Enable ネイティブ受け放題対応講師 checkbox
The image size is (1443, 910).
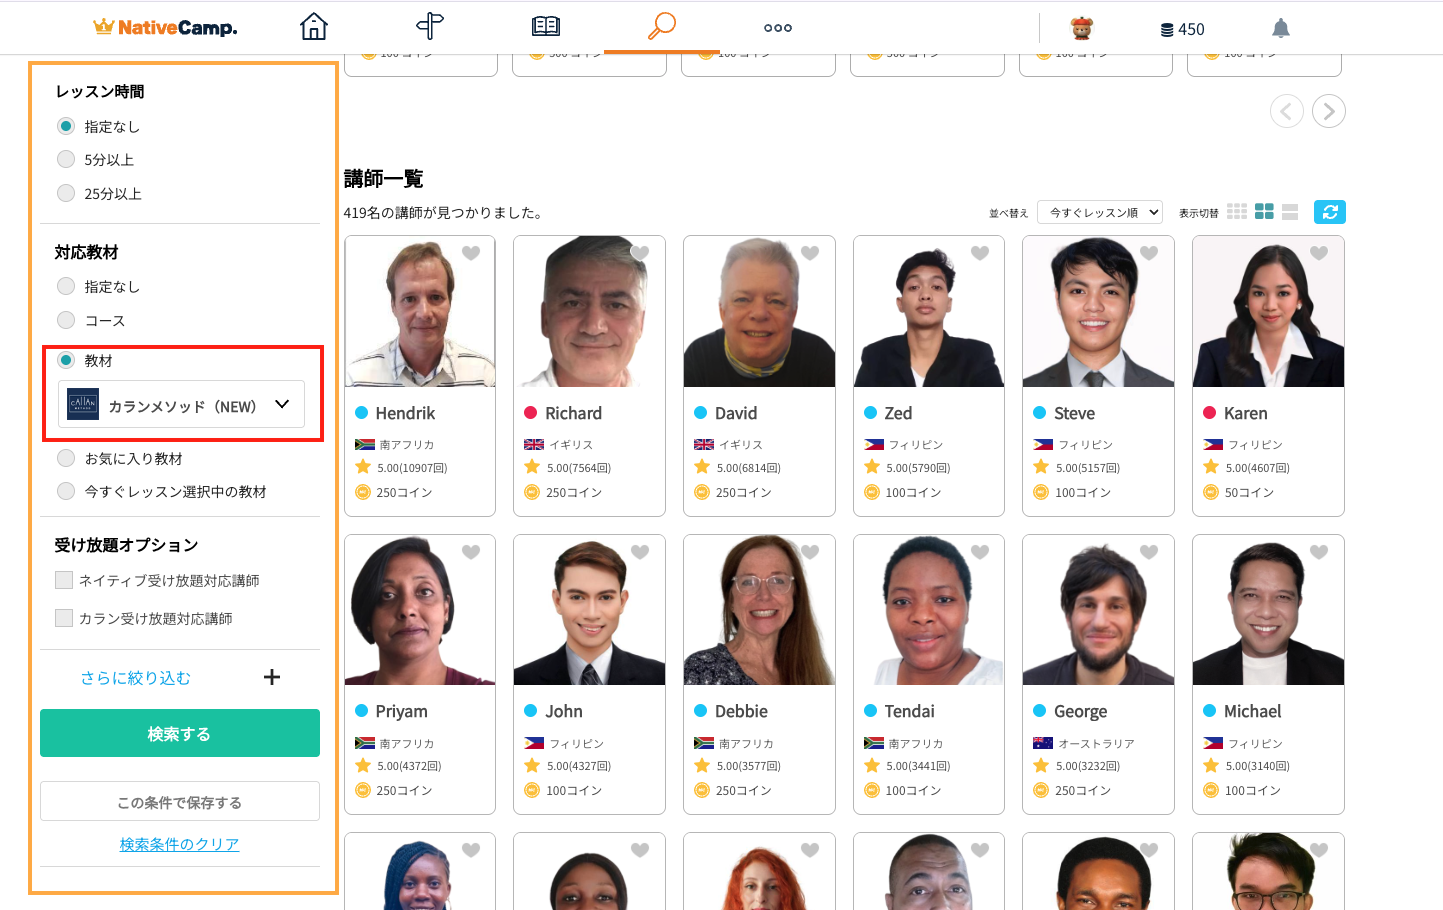[64, 580]
